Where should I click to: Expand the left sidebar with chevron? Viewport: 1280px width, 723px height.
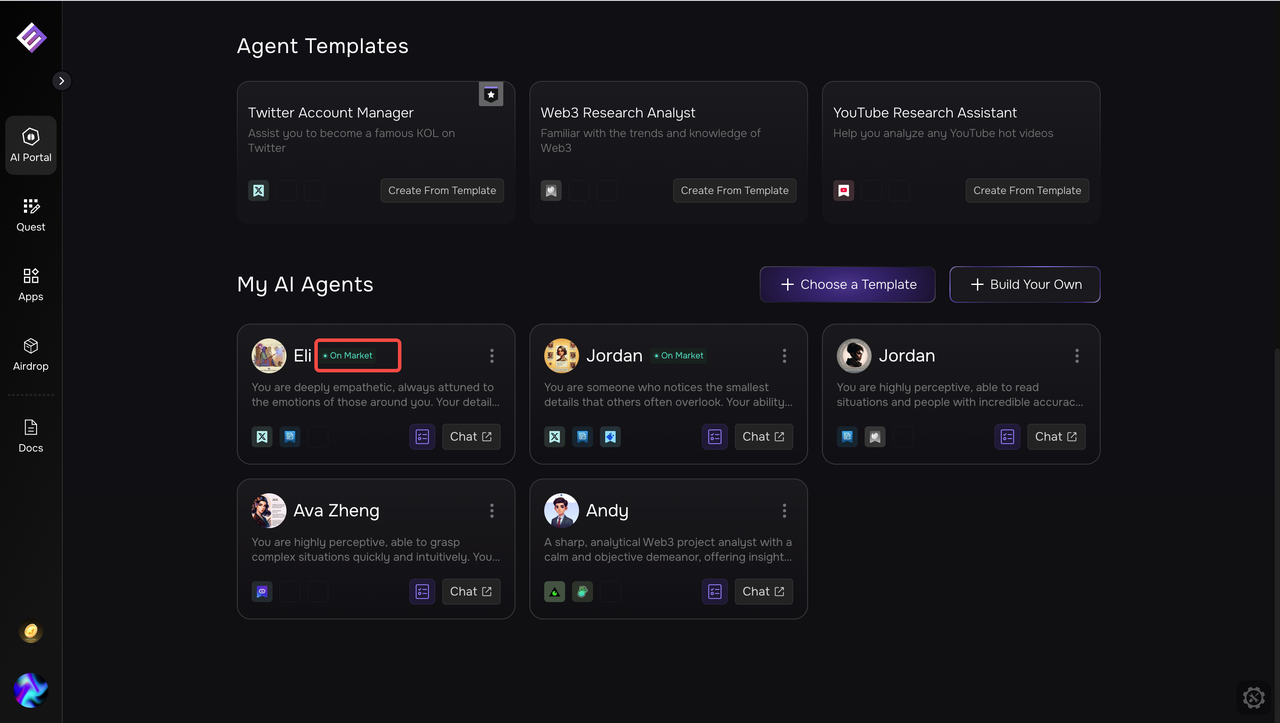point(62,81)
